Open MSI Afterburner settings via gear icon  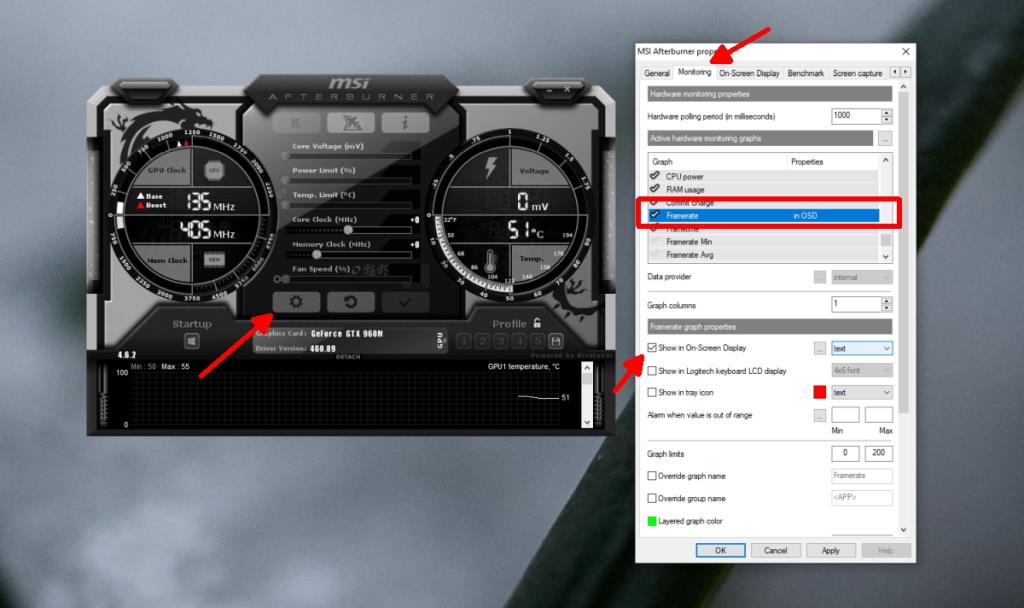point(296,301)
